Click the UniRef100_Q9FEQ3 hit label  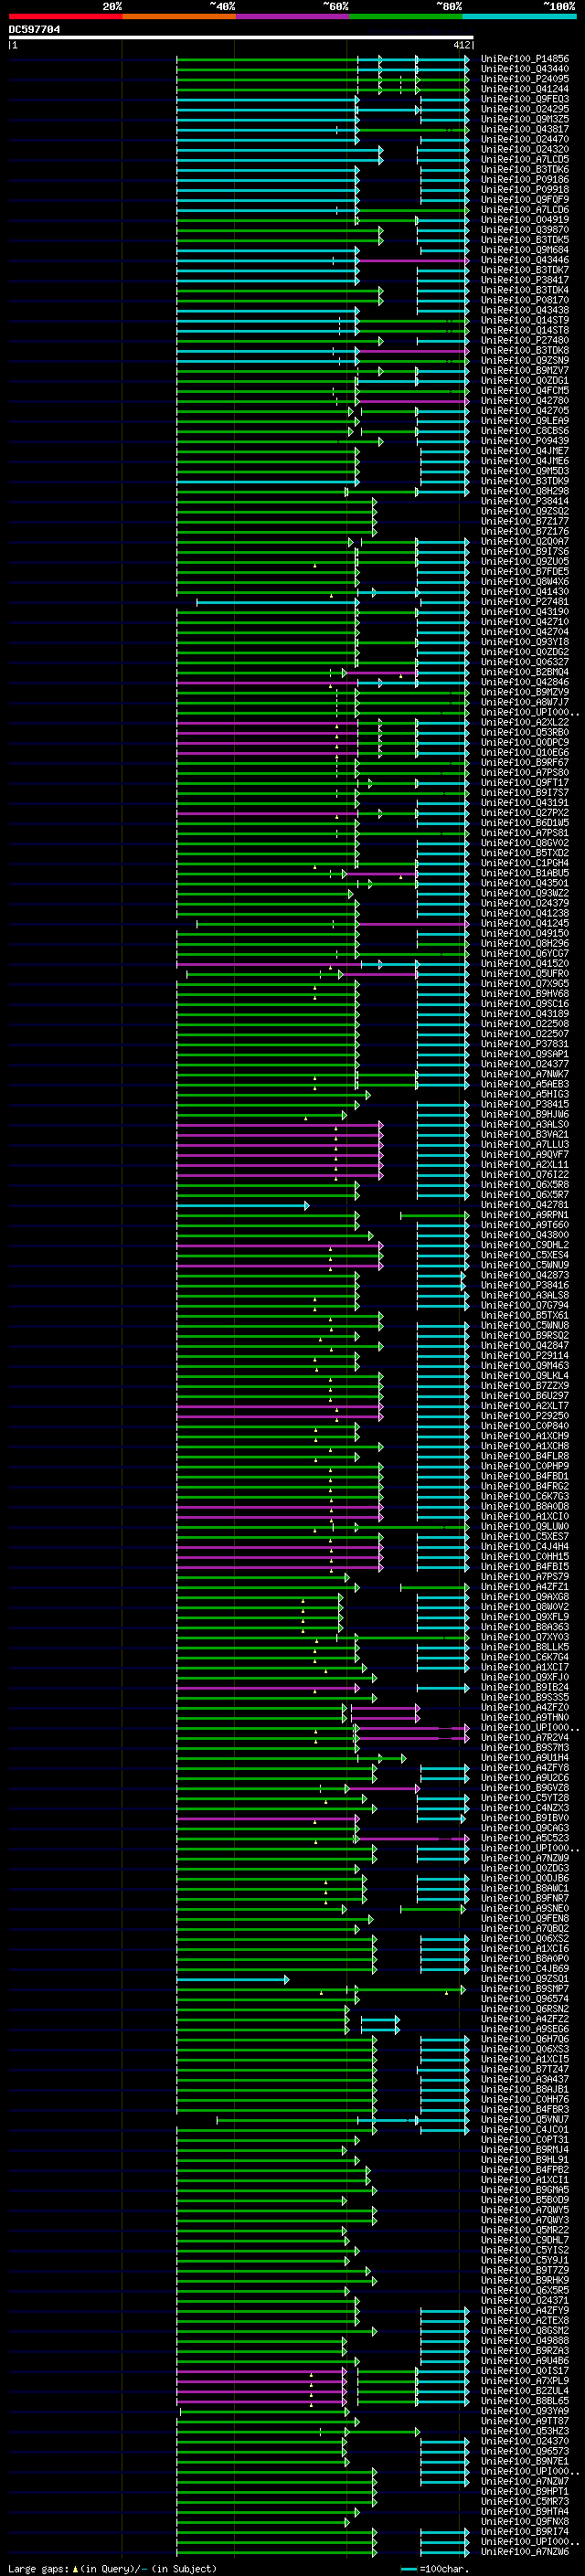(525, 99)
